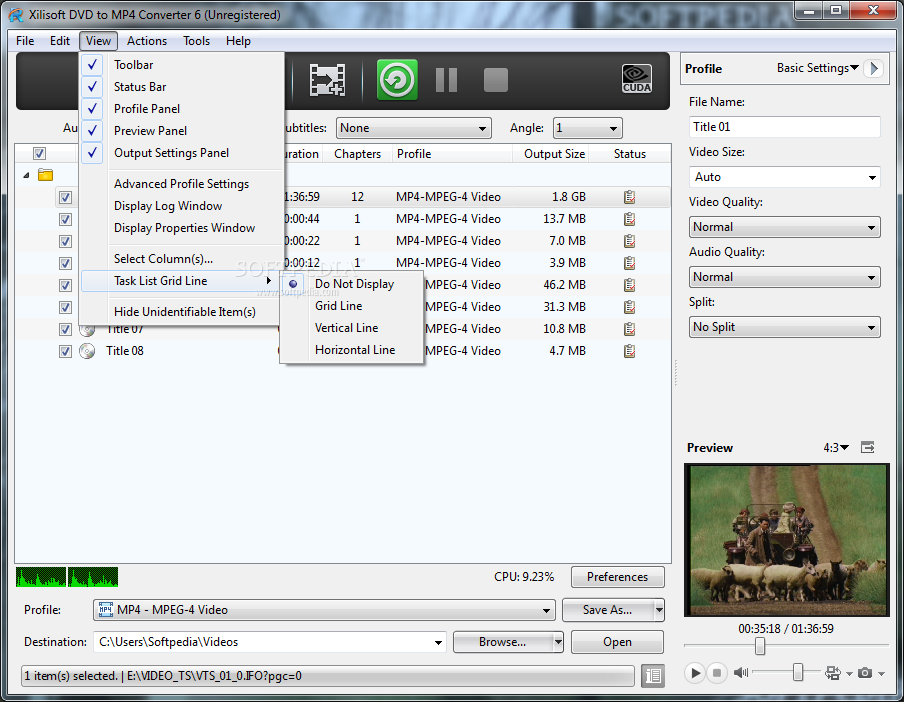Screen dimensions: 904x702
Task: Click the log list icon by status bar
Action: pos(653,675)
